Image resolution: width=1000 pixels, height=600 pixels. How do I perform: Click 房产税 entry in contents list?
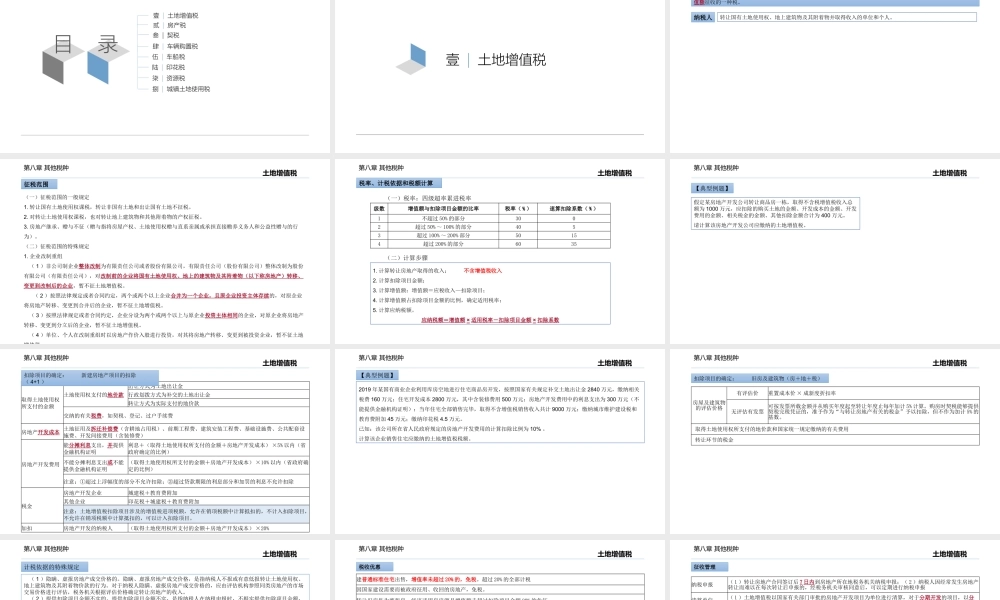point(177,26)
